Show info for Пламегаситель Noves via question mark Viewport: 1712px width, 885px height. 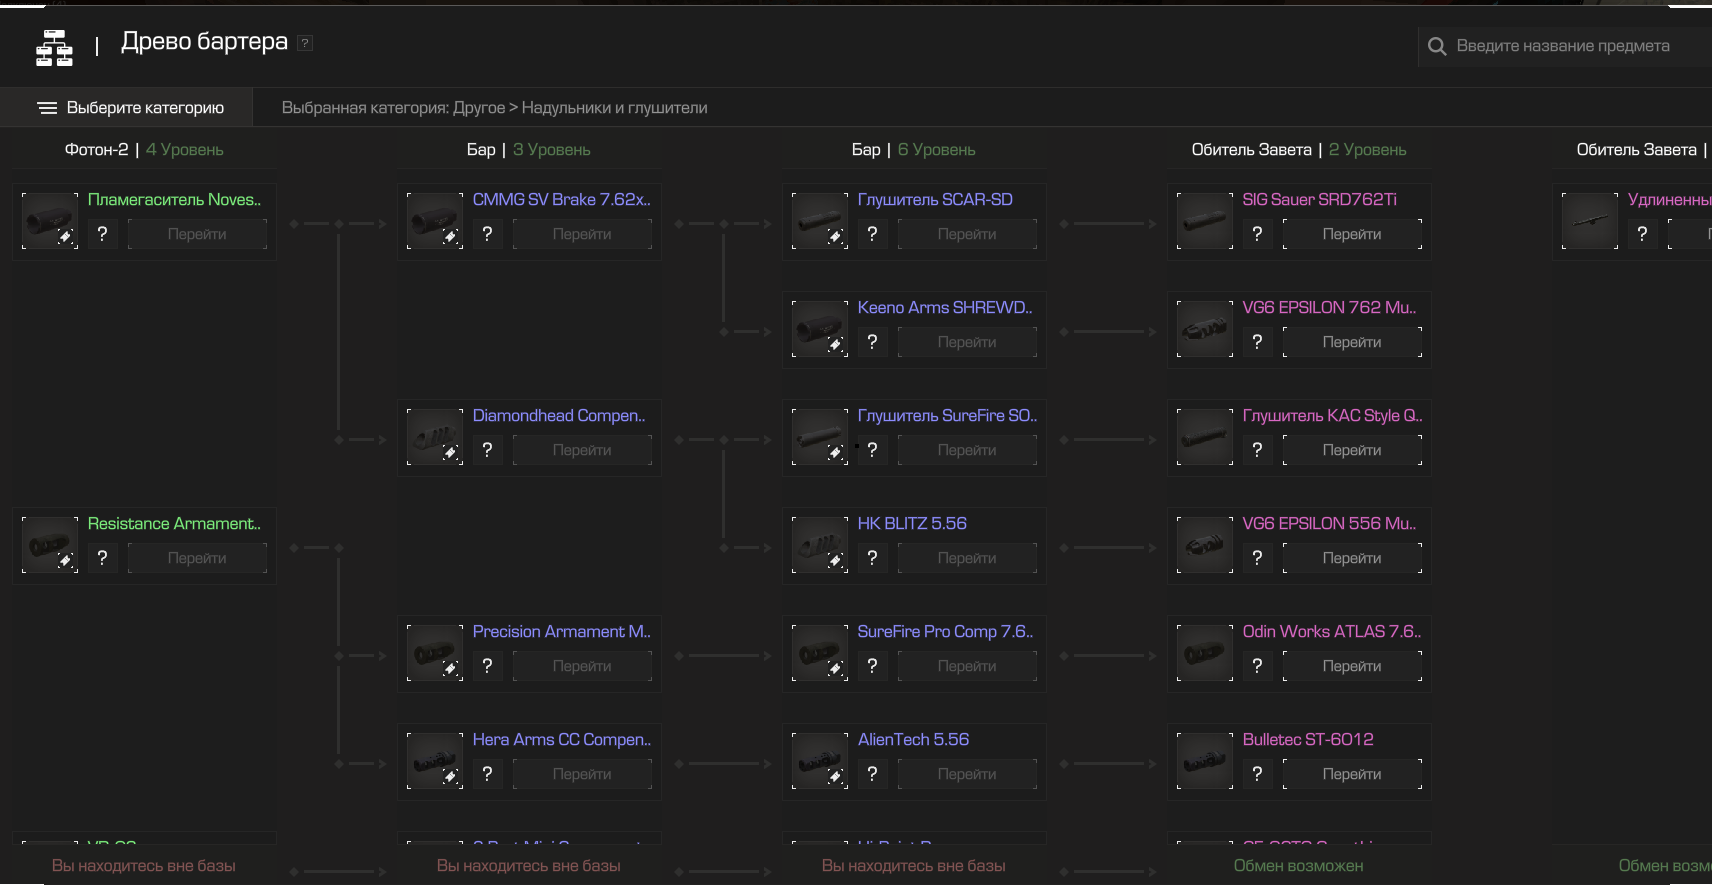click(102, 234)
